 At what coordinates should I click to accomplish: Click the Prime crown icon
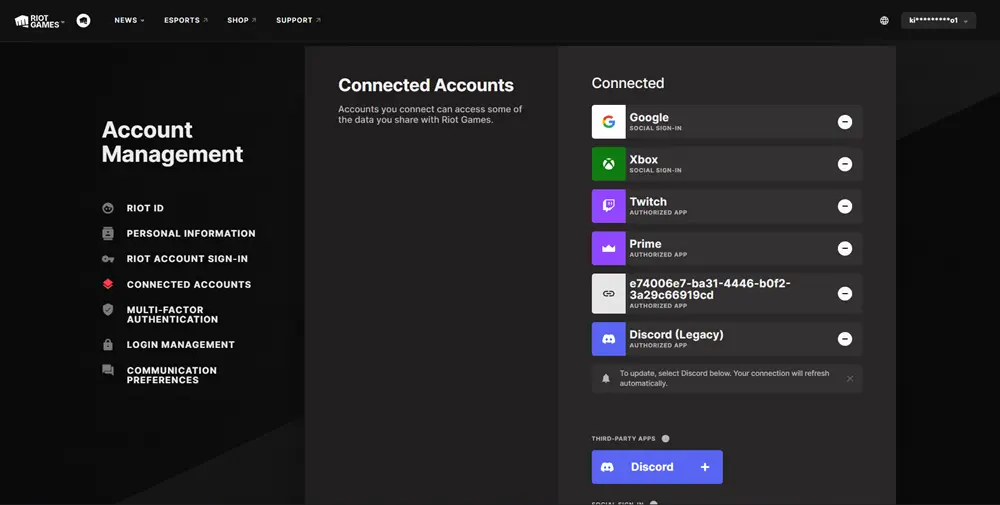click(x=608, y=248)
